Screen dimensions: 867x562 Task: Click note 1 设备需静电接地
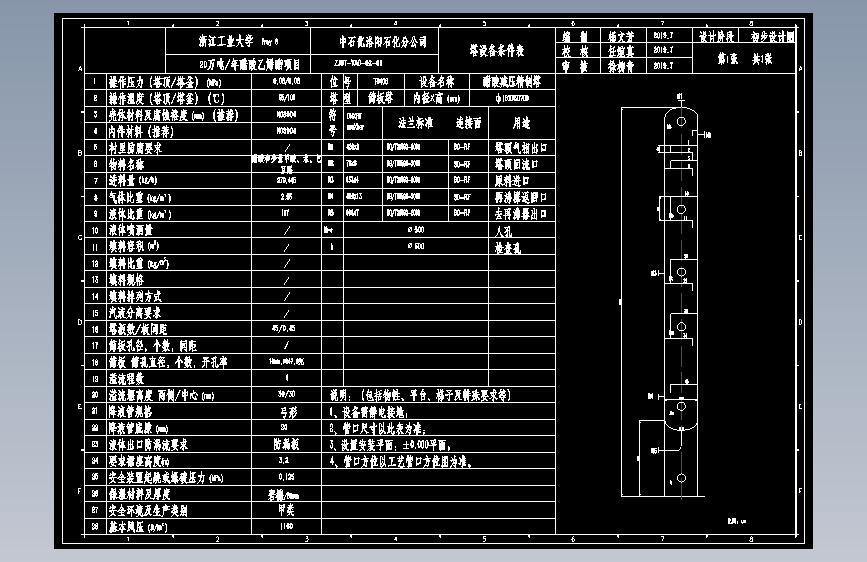pos(369,412)
